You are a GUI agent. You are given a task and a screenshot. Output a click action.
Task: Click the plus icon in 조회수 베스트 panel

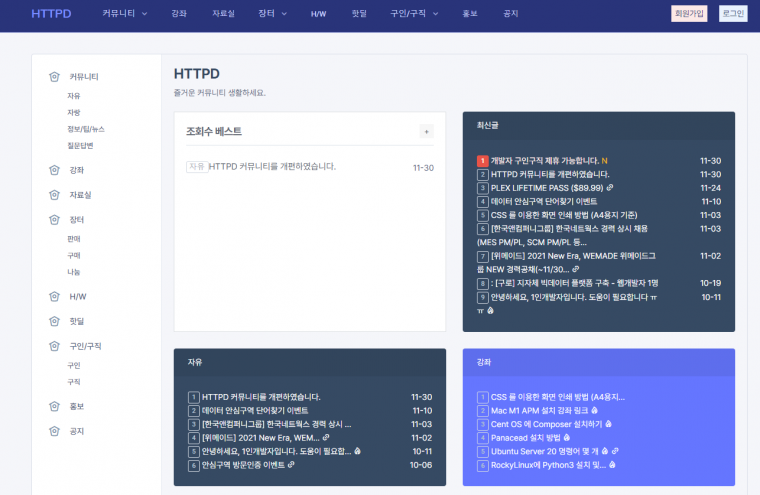click(426, 131)
